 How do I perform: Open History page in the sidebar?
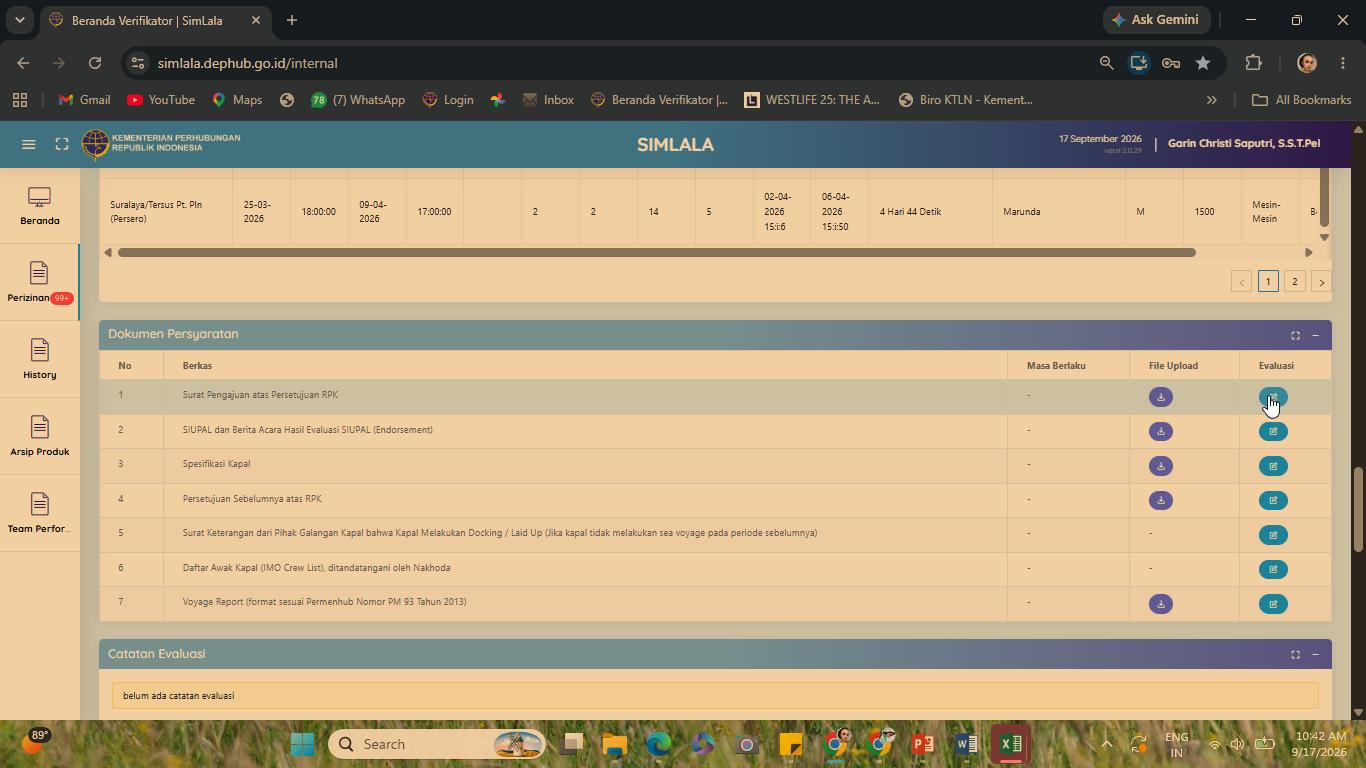40,359
